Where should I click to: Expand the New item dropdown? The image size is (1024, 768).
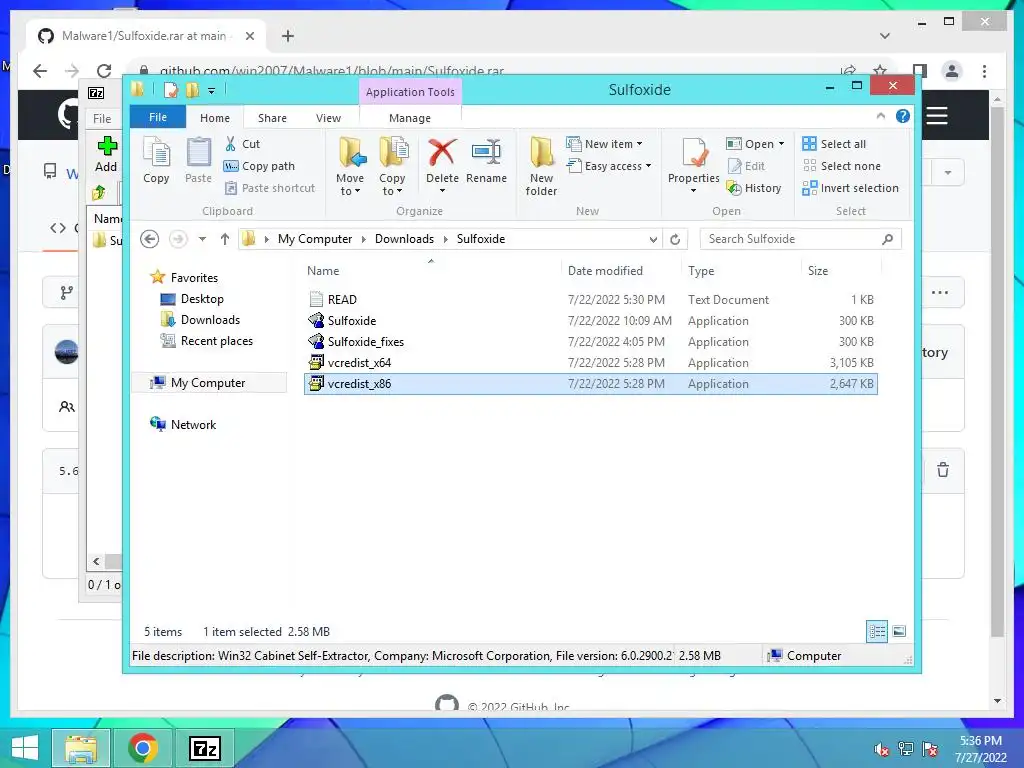point(605,144)
